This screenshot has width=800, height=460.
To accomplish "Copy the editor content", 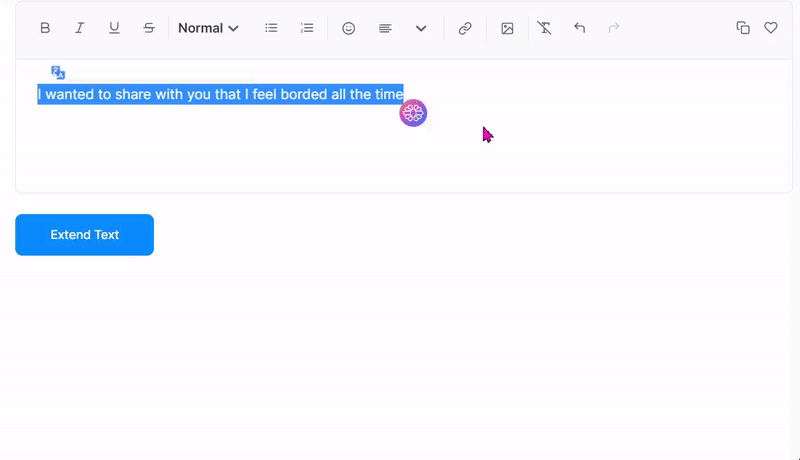I will click(743, 28).
